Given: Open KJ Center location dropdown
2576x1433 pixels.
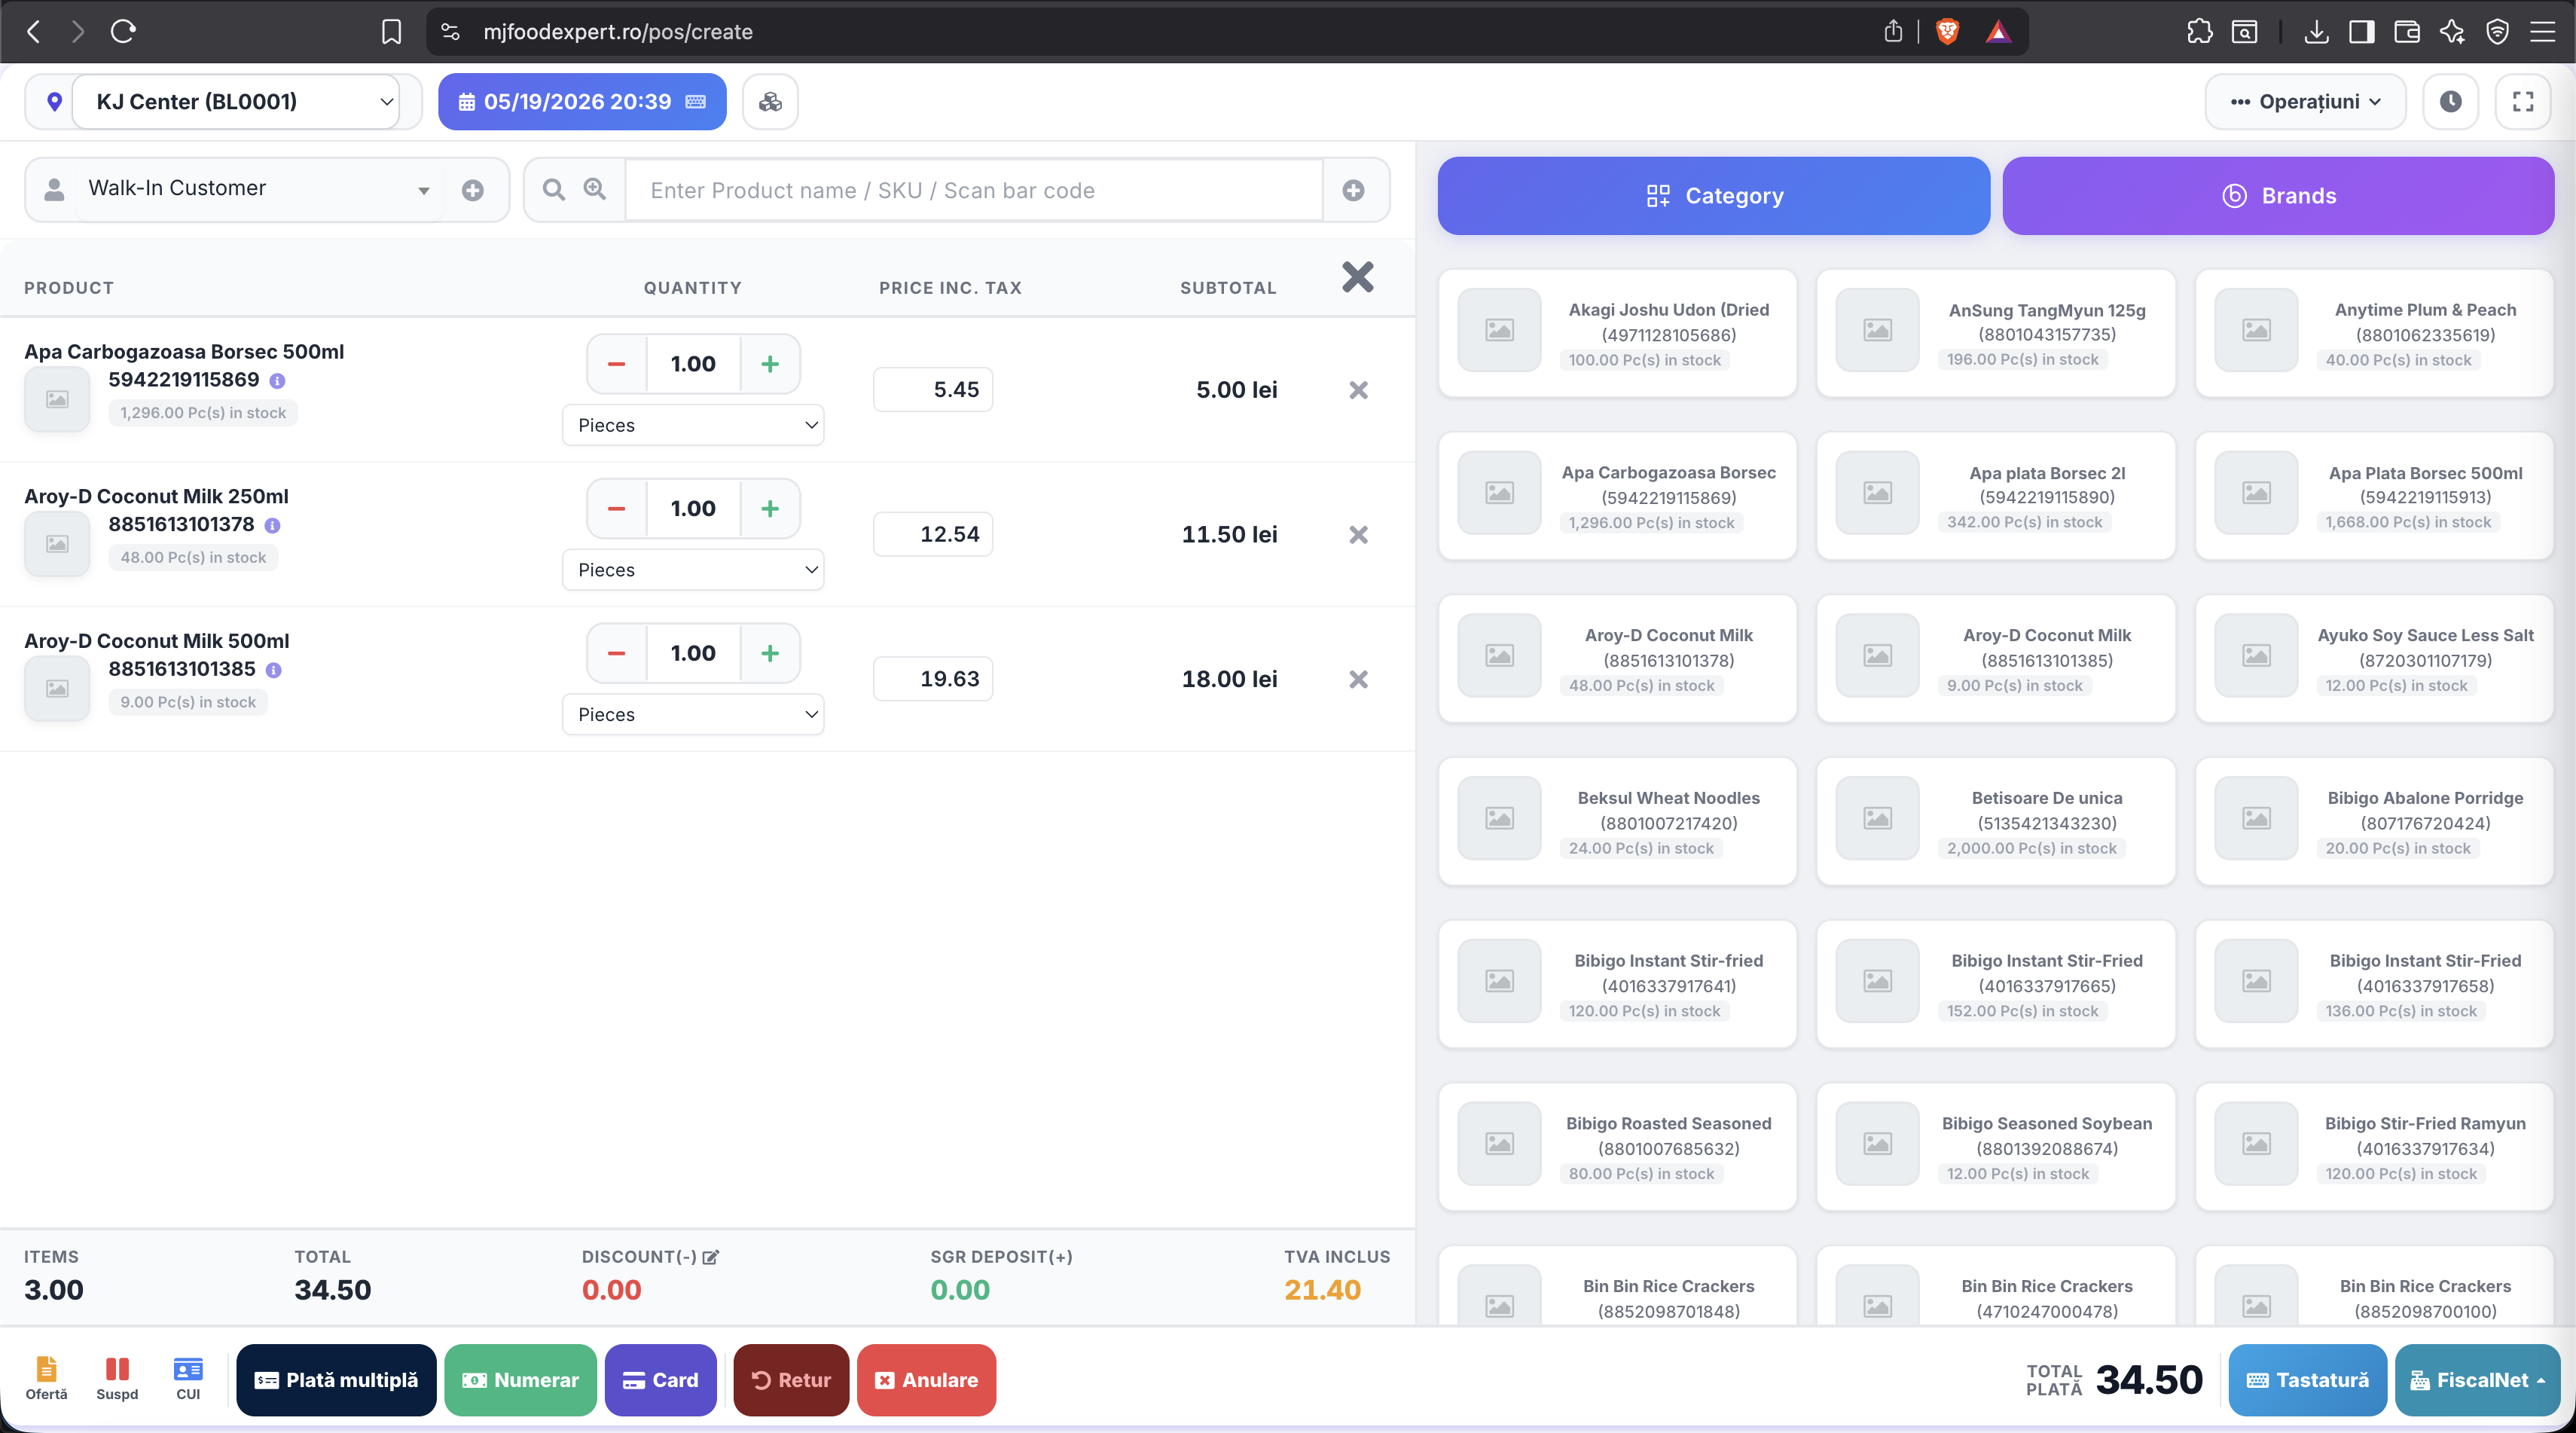Looking at the screenshot, I should click(236, 101).
